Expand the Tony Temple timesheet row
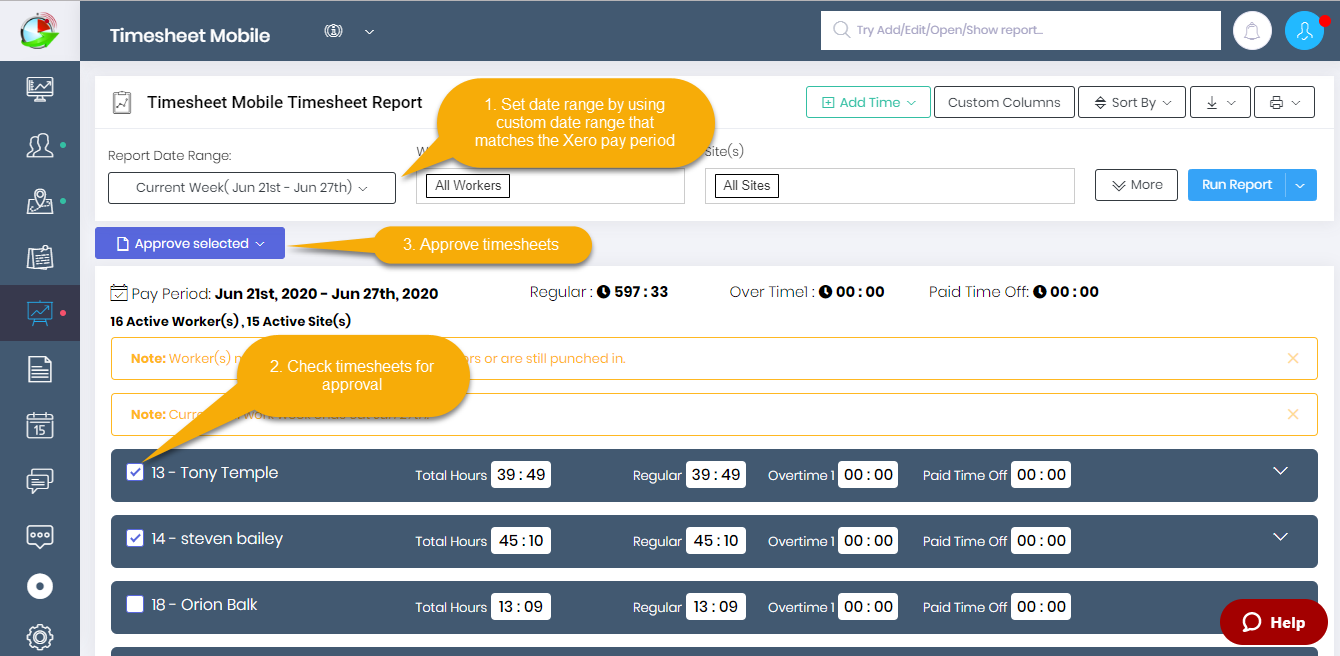Viewport: 1340px width, 656px height. [1280, 471]
